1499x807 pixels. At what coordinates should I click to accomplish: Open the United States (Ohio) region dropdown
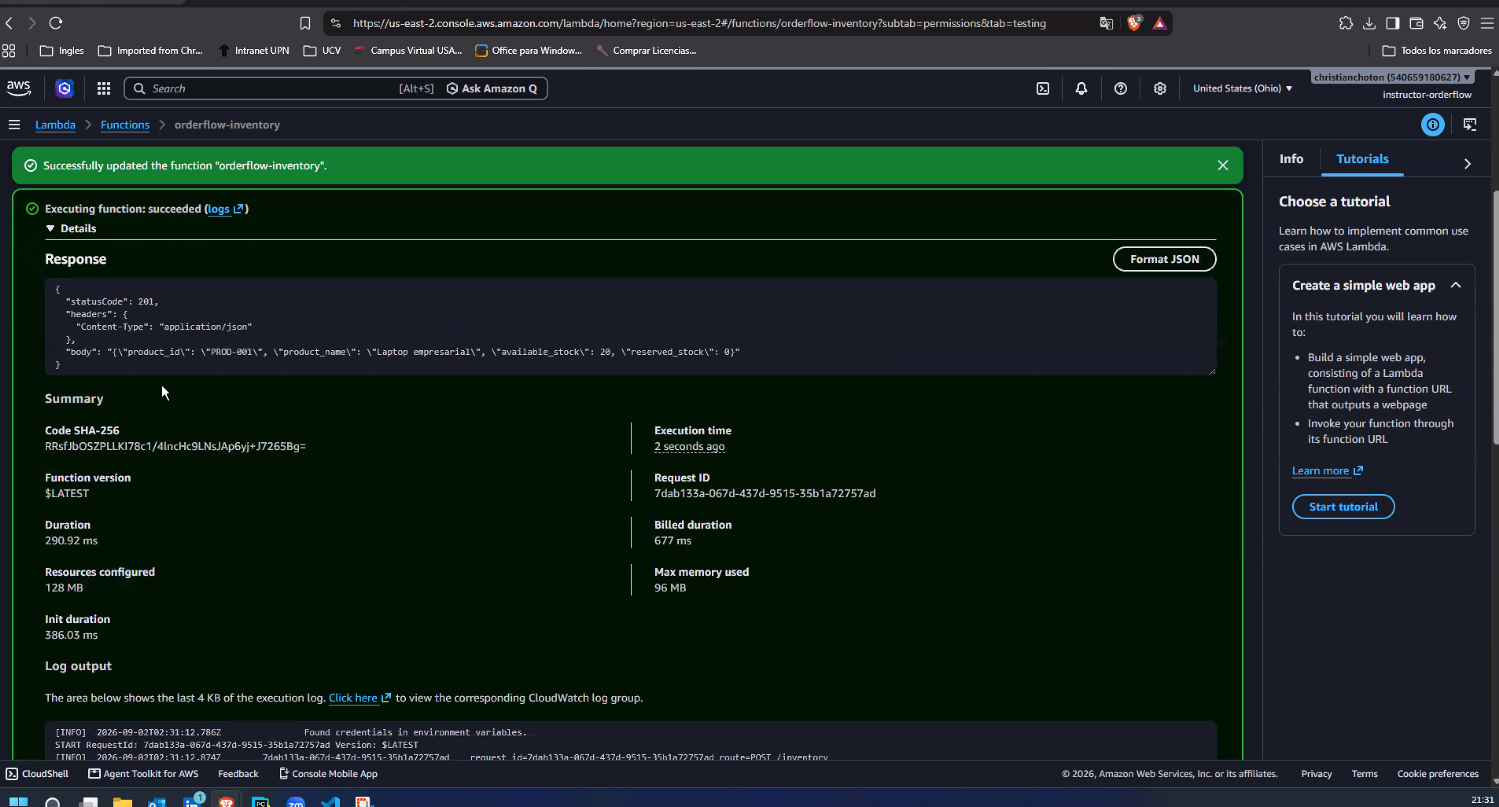[x=1242, y=89]
